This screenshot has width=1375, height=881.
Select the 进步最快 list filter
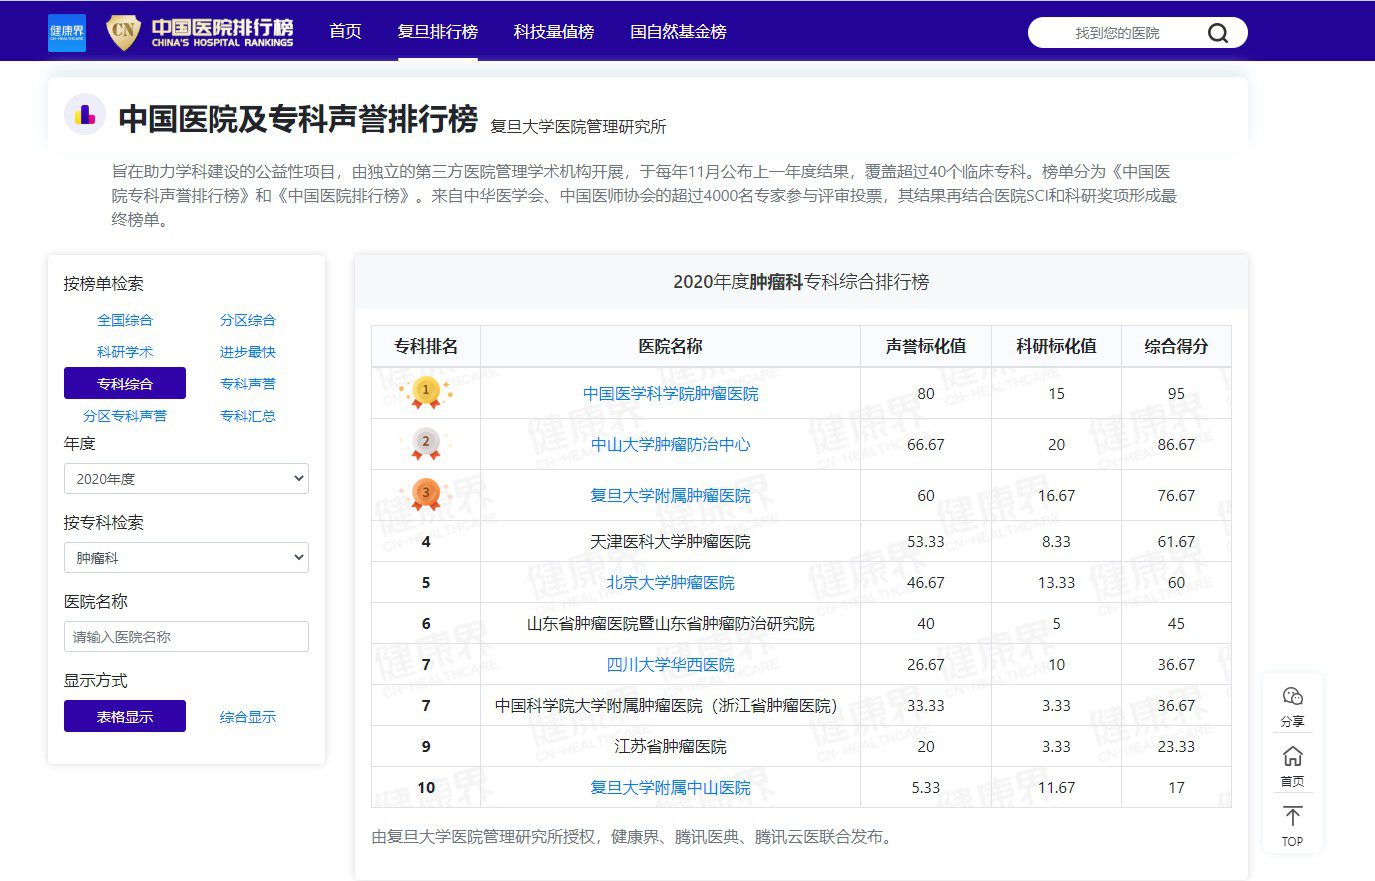[248, 352]
